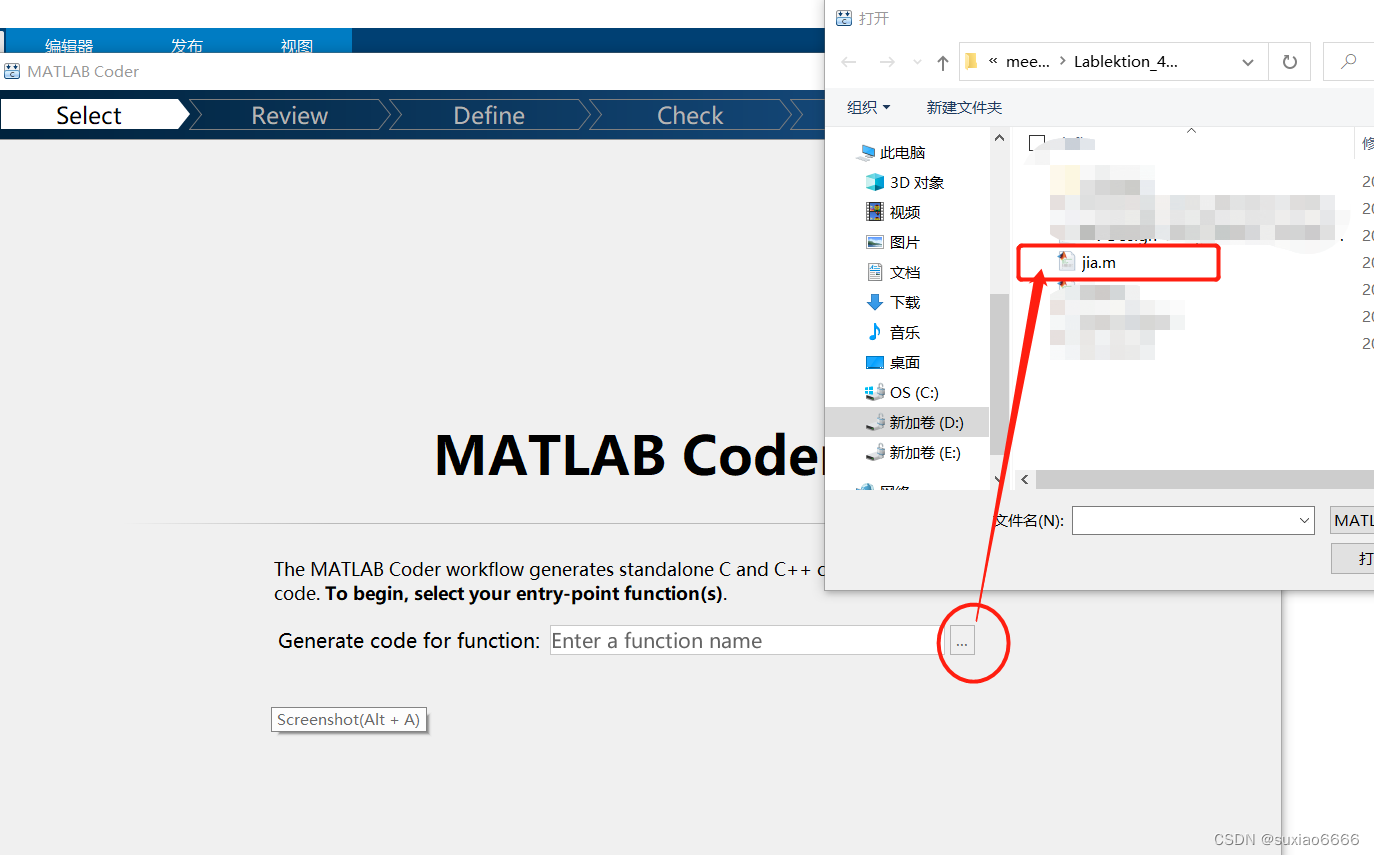Refresh the folder listing in the Open dialog
This screenshot has width=1374, height=855.
[x=1290, y=62]
